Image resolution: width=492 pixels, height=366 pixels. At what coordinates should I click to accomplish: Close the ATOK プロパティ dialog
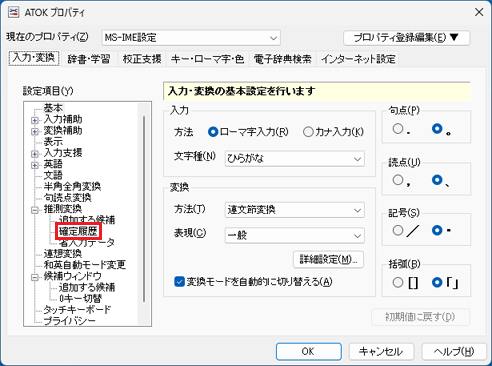[479, 12]
